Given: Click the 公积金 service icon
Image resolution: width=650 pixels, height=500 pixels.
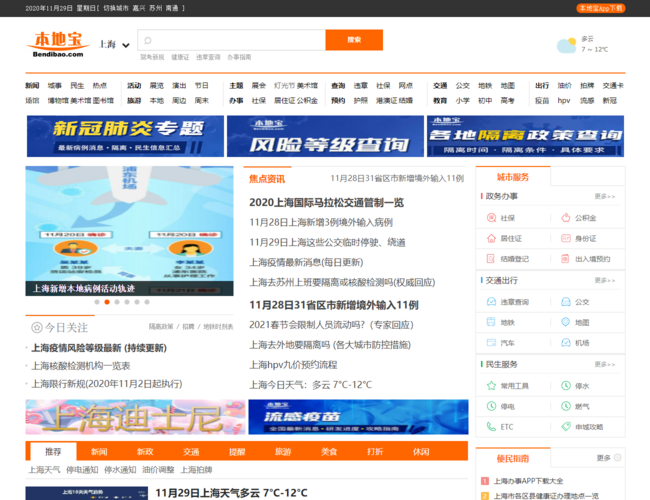Looking at the screenshot, I should pyautogui.click(x=566, y=218).
